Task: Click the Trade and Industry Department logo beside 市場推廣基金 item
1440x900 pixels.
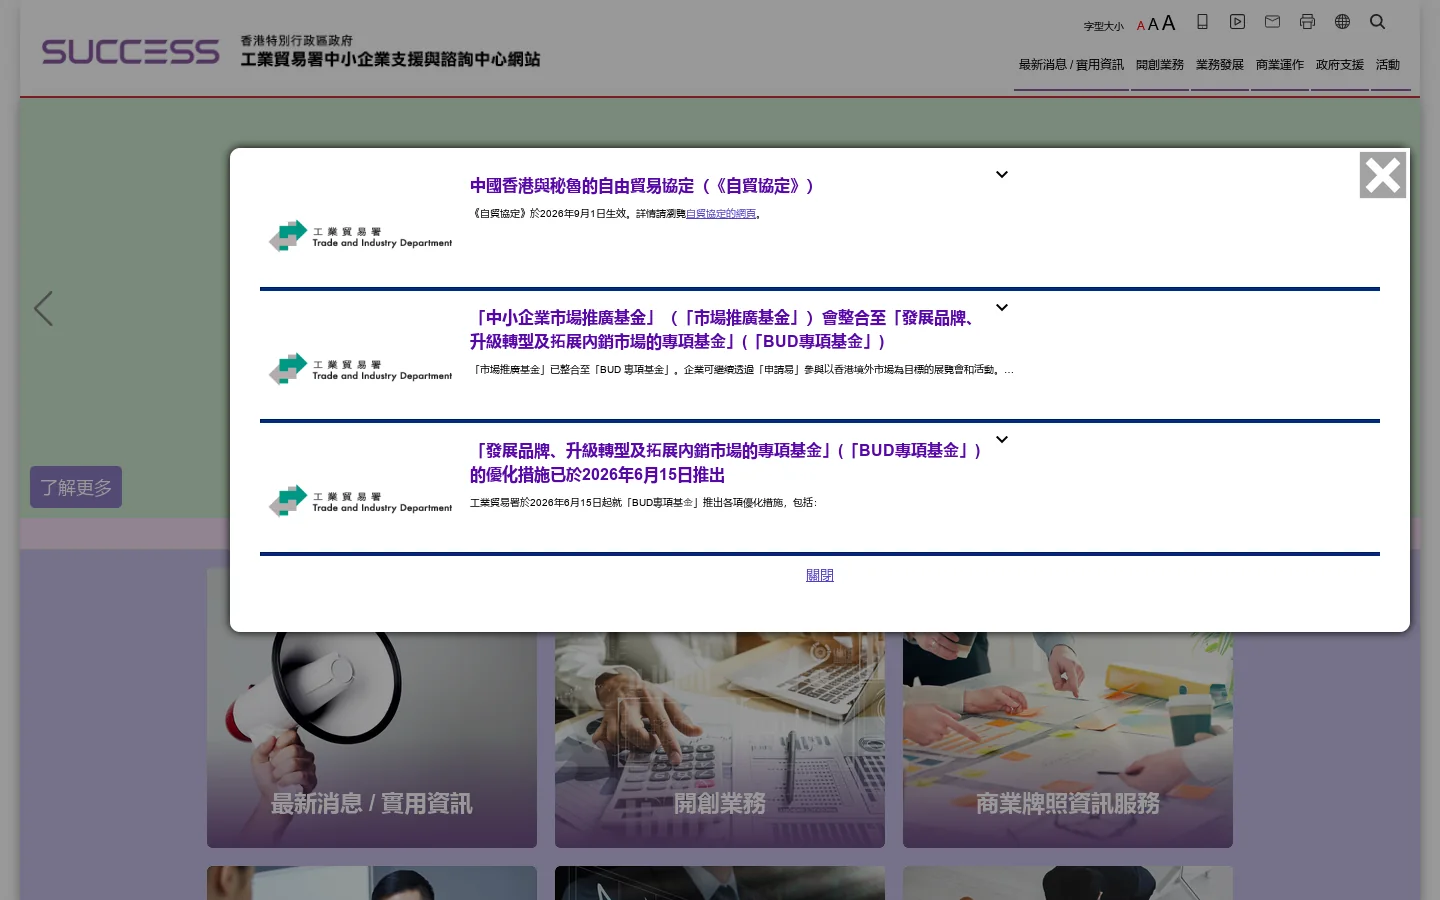Action: pyautogui.click(x=360, y=369)
